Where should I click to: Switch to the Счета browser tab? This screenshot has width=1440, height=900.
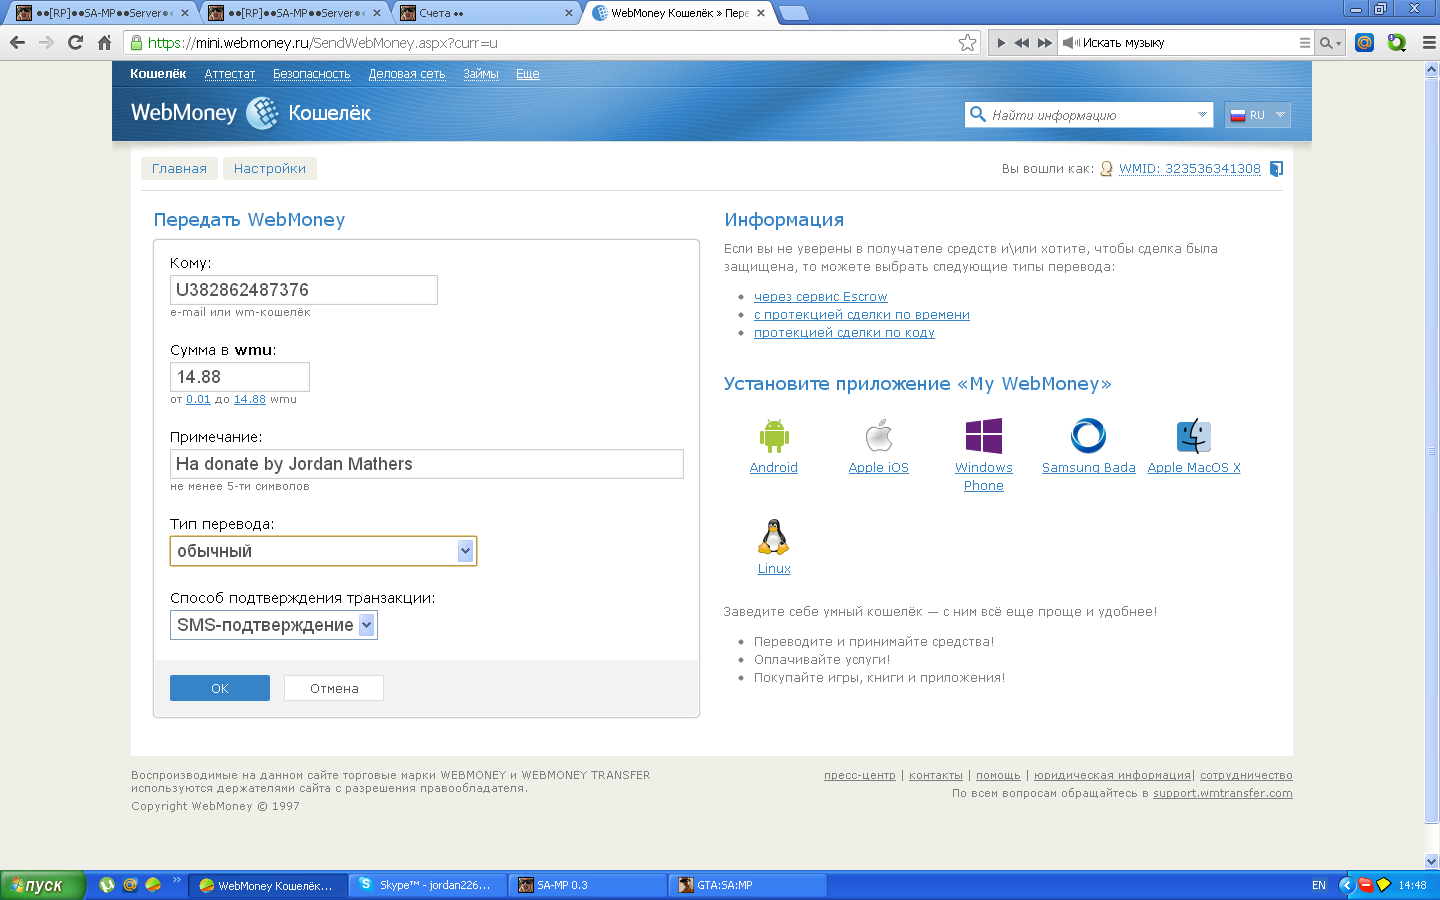(485, 13)
